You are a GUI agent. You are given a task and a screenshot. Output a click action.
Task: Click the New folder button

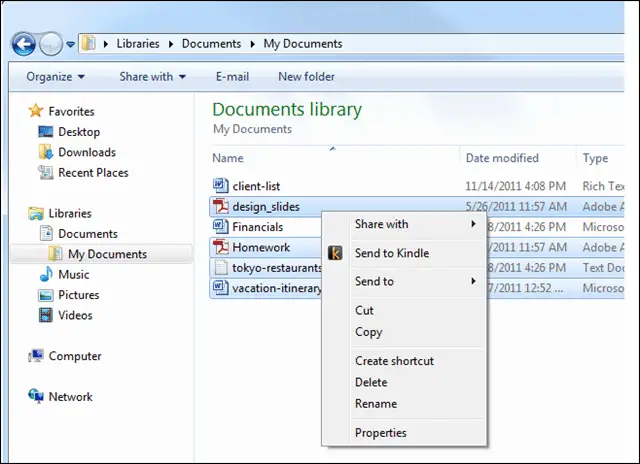[x=306, y=77]
